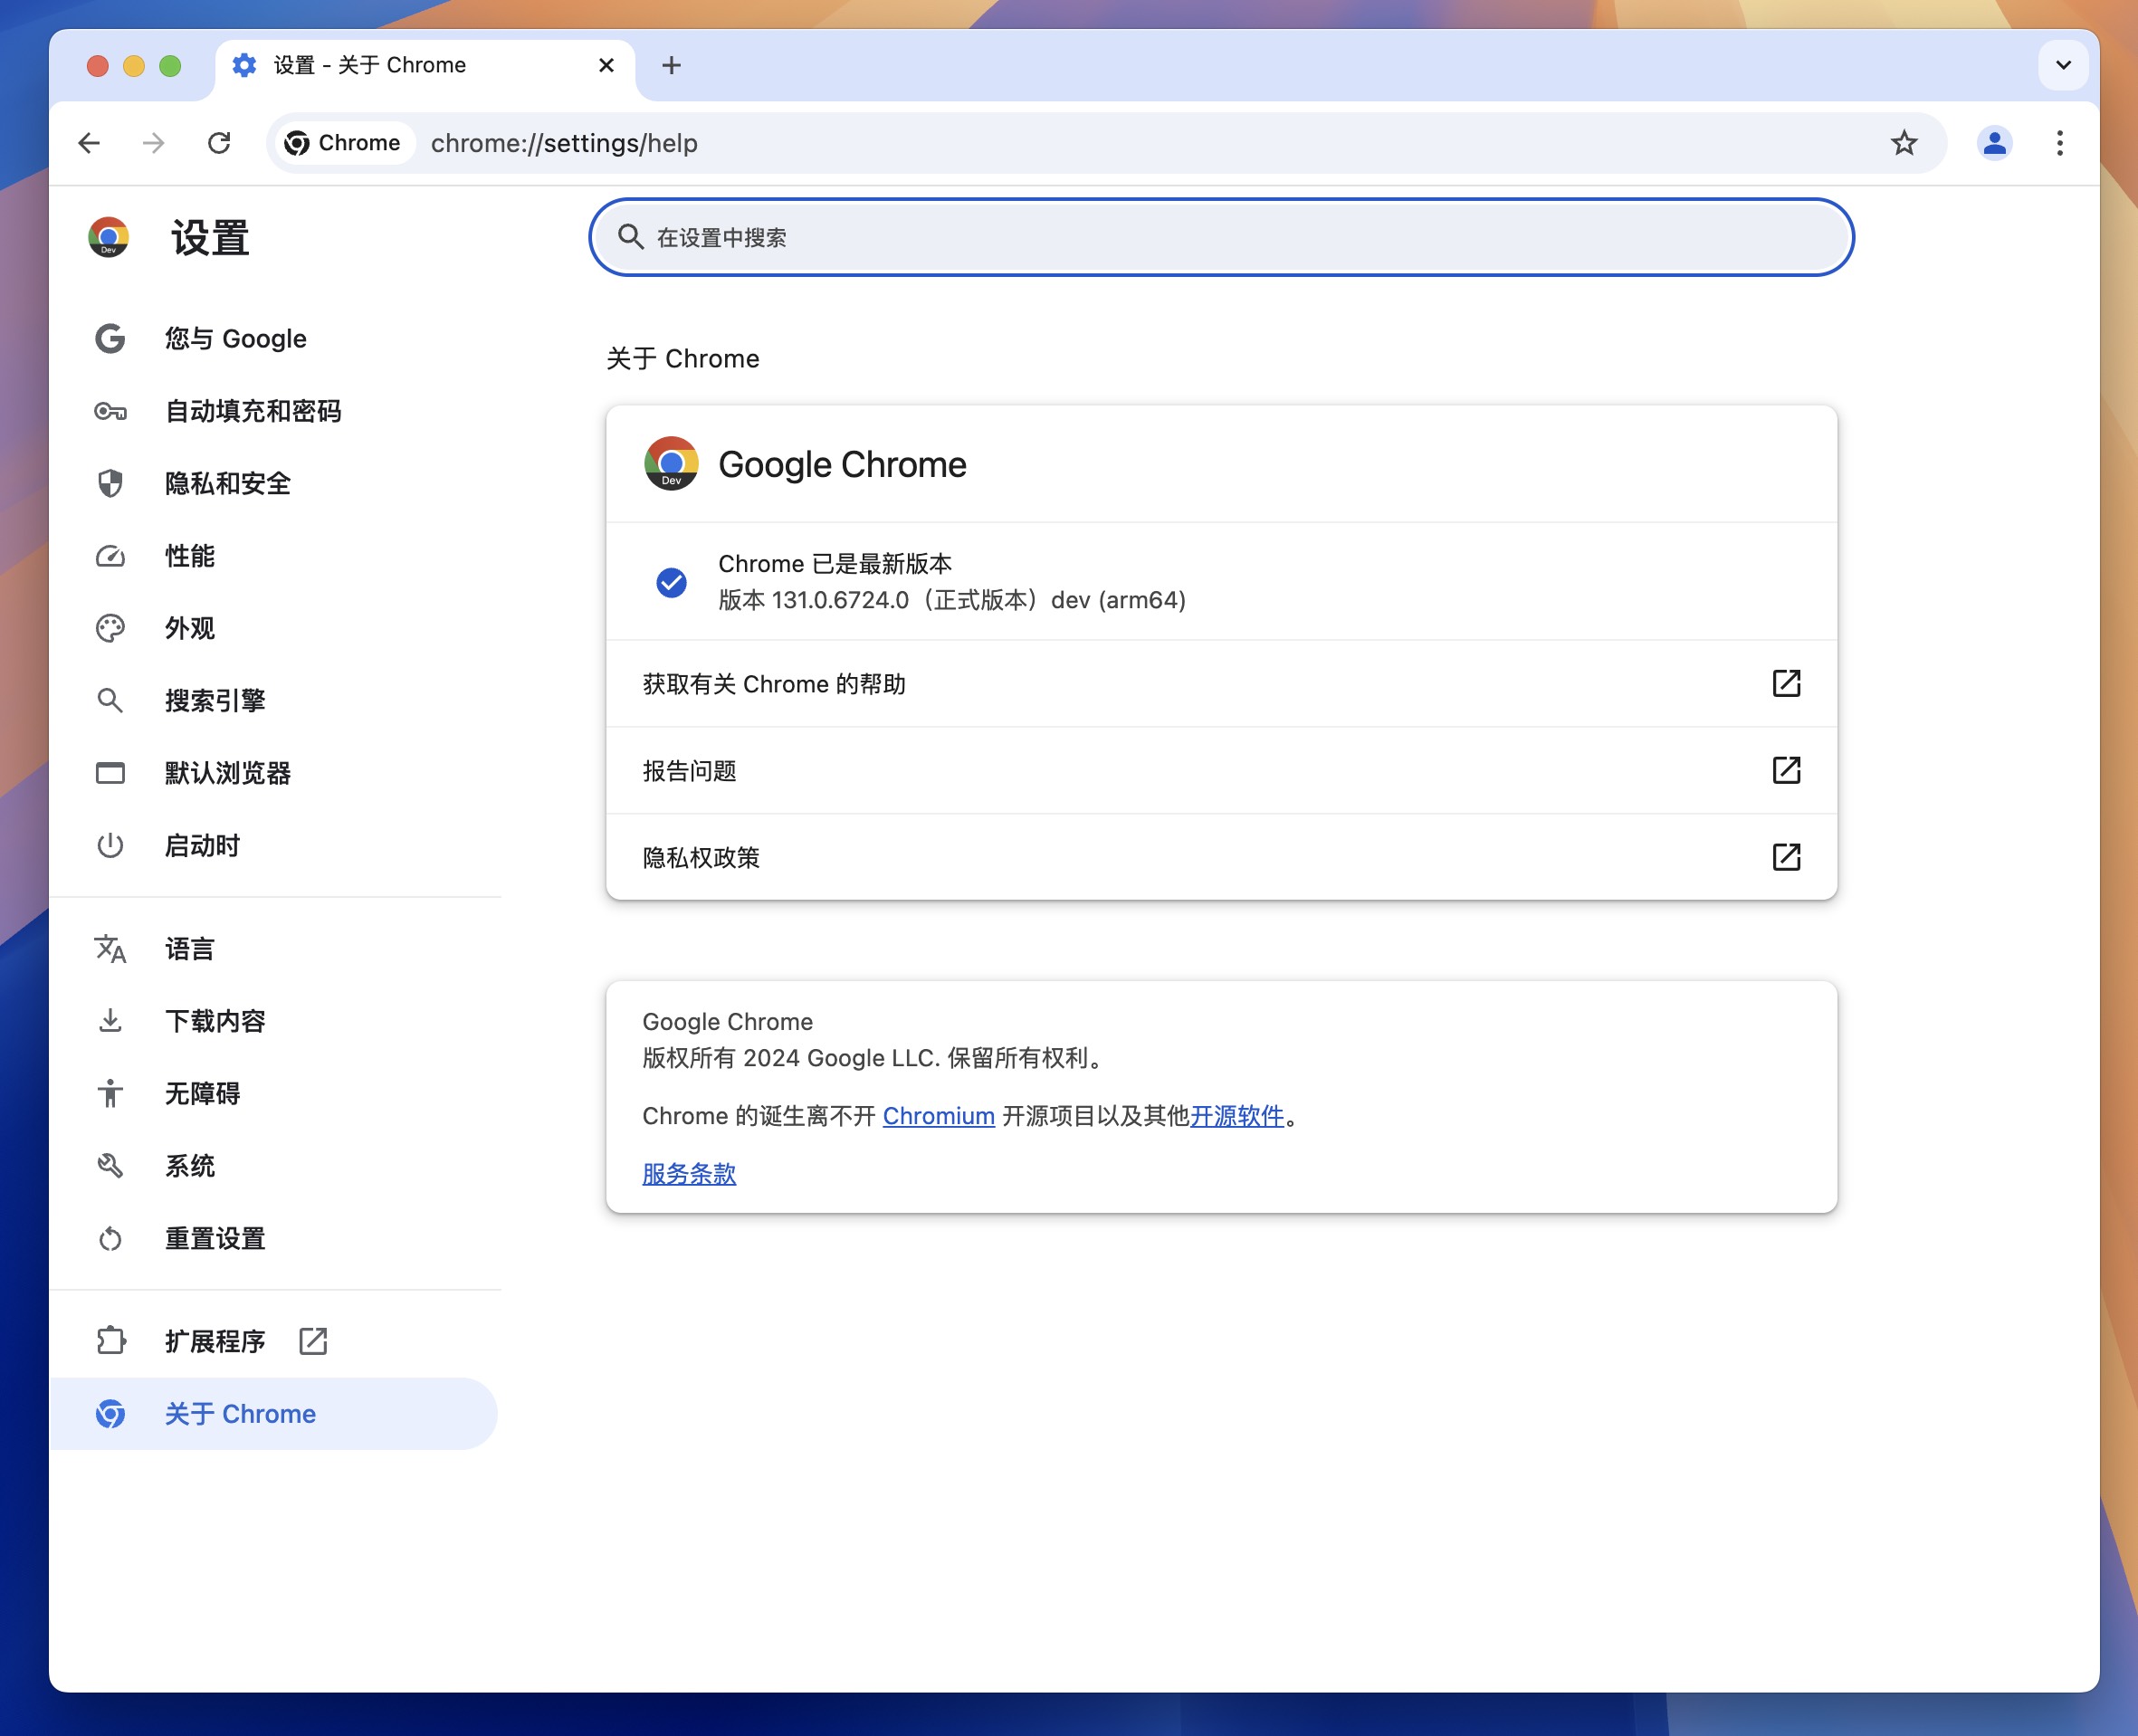Open 隐私和安全 settings section
This screenshot has height=1736, width=2138.
pyautogui.click(x=274, y=484)
